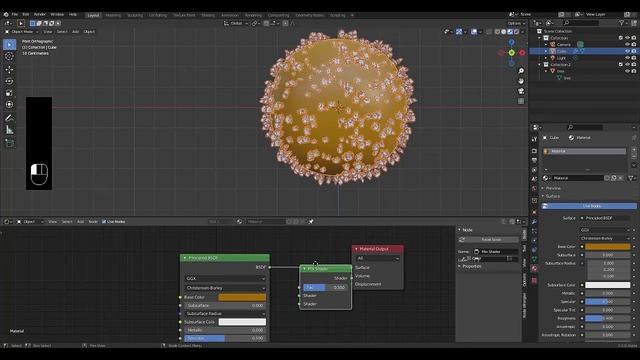Switch to Rendered viewport shading
Viewport: 640px width, 360px height.
point(516,31)
